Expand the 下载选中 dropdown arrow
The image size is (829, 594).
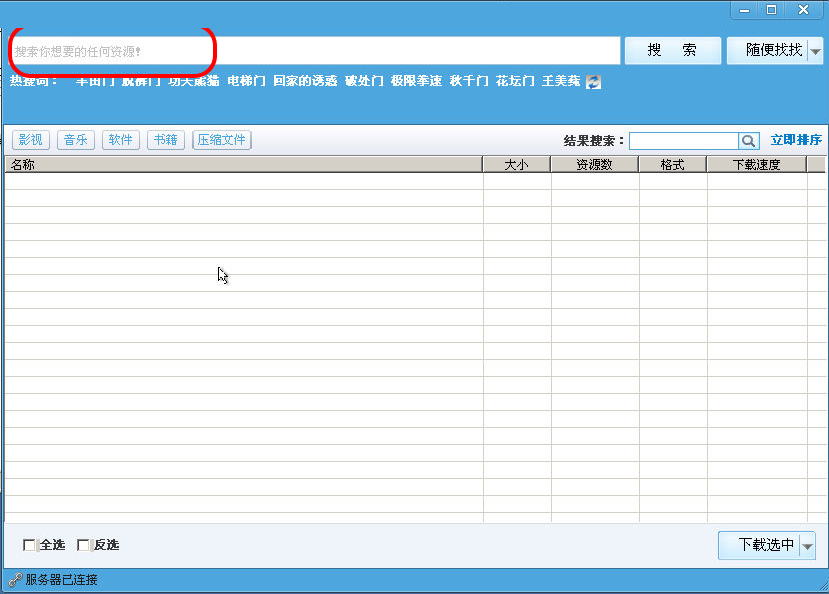tap(807, 546)
